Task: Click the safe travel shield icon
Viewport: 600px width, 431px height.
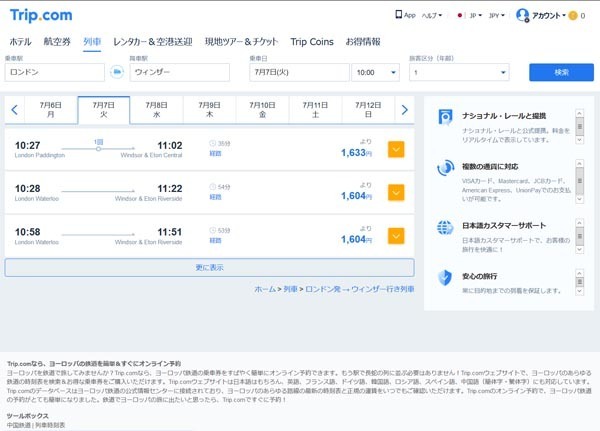Action: [x=445, y=278]
